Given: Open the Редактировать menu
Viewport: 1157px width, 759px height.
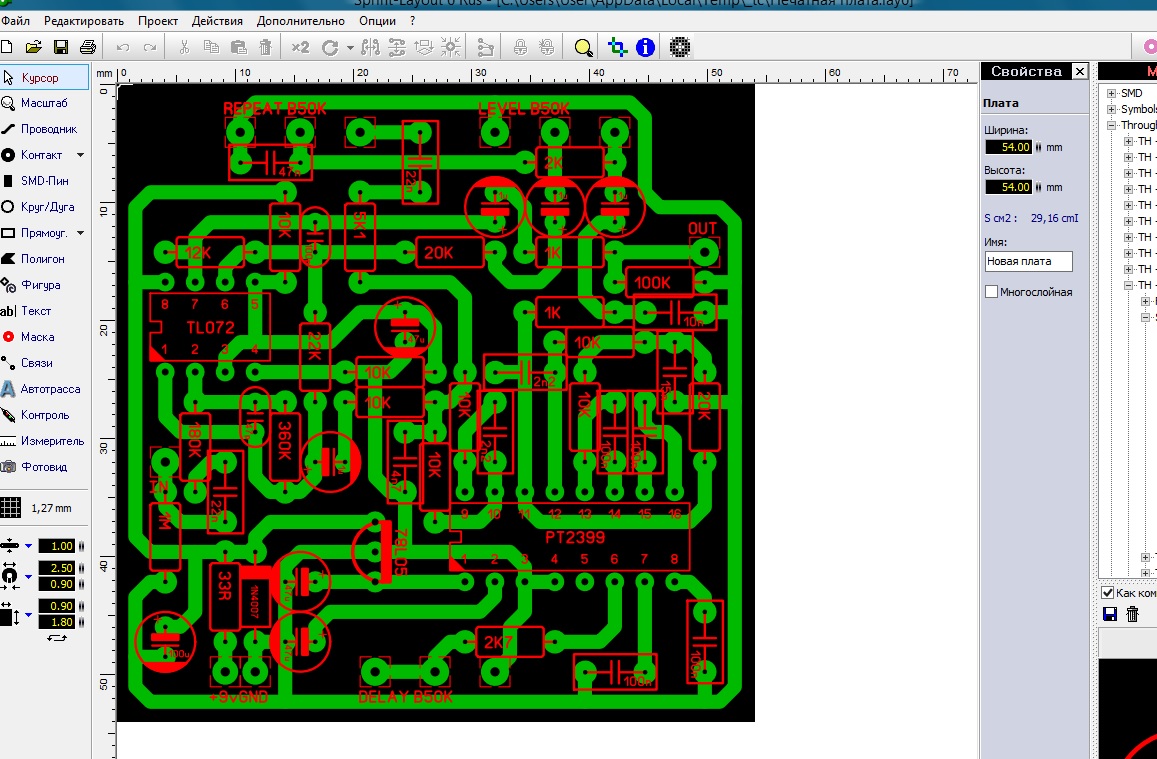Looking at the screenshot, I should (x=84, y=21).
